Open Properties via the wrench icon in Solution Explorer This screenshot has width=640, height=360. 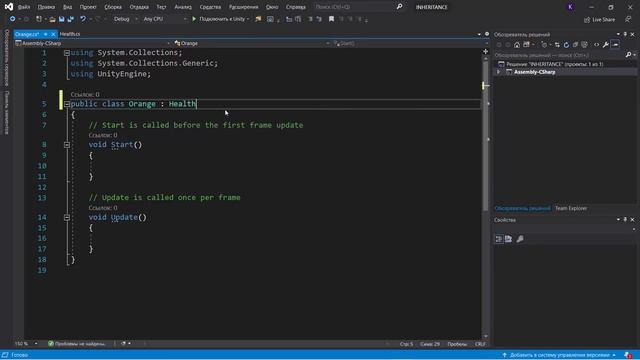point(606,45)
